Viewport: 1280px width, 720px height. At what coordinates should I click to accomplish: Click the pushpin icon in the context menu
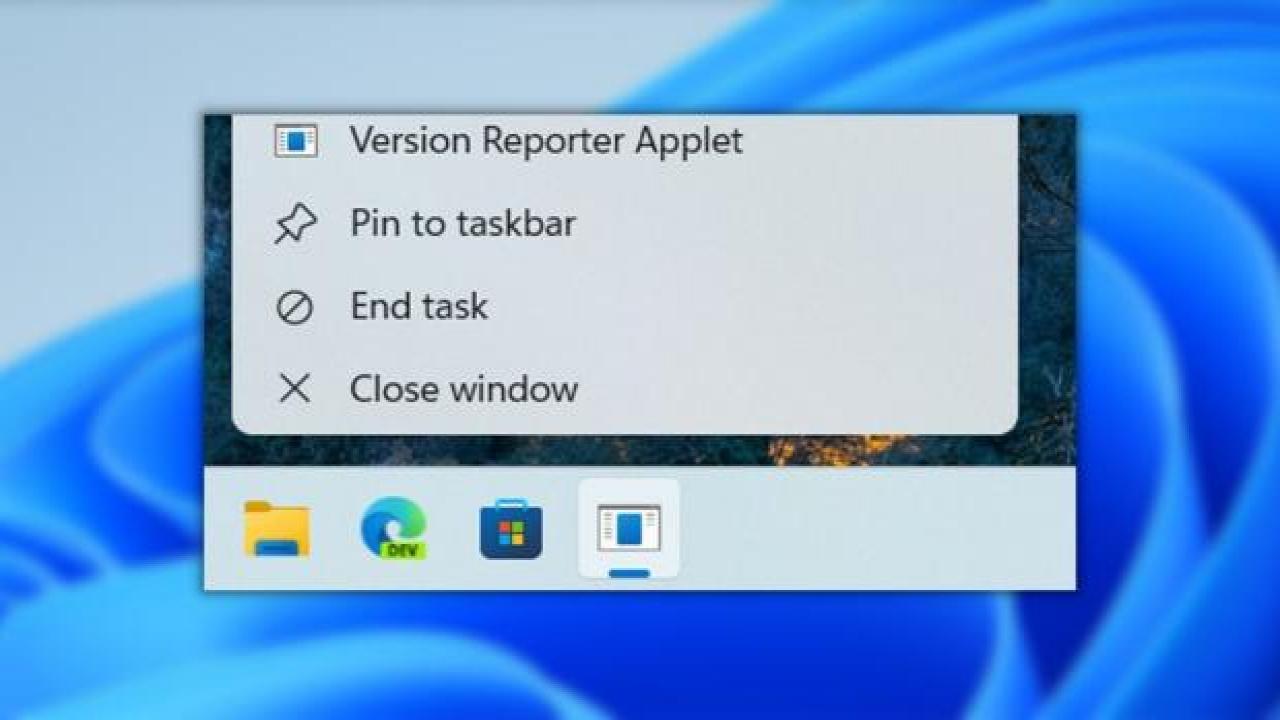295,225
